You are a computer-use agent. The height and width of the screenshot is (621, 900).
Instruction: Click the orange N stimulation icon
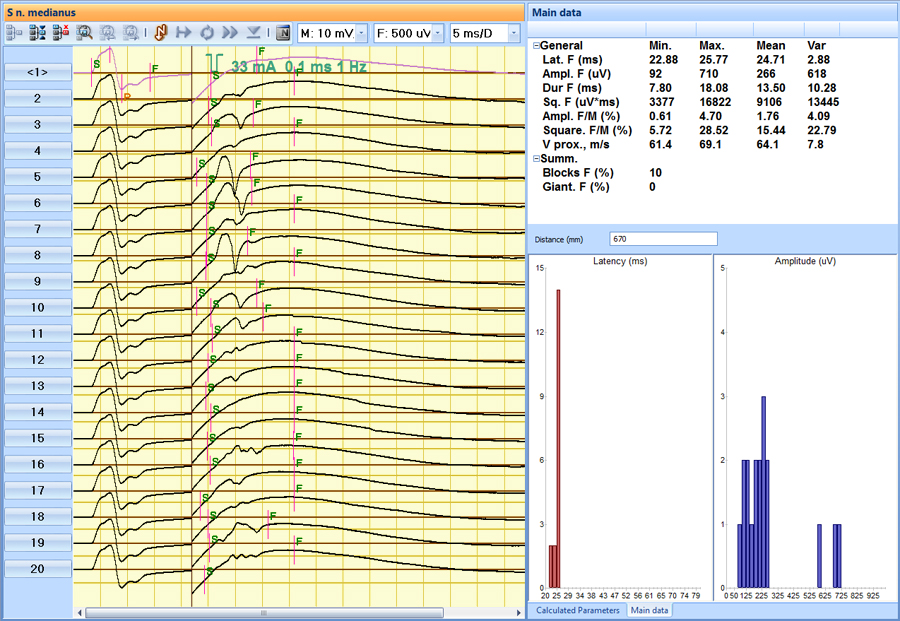pyautogui.click(x=160, y=33)
